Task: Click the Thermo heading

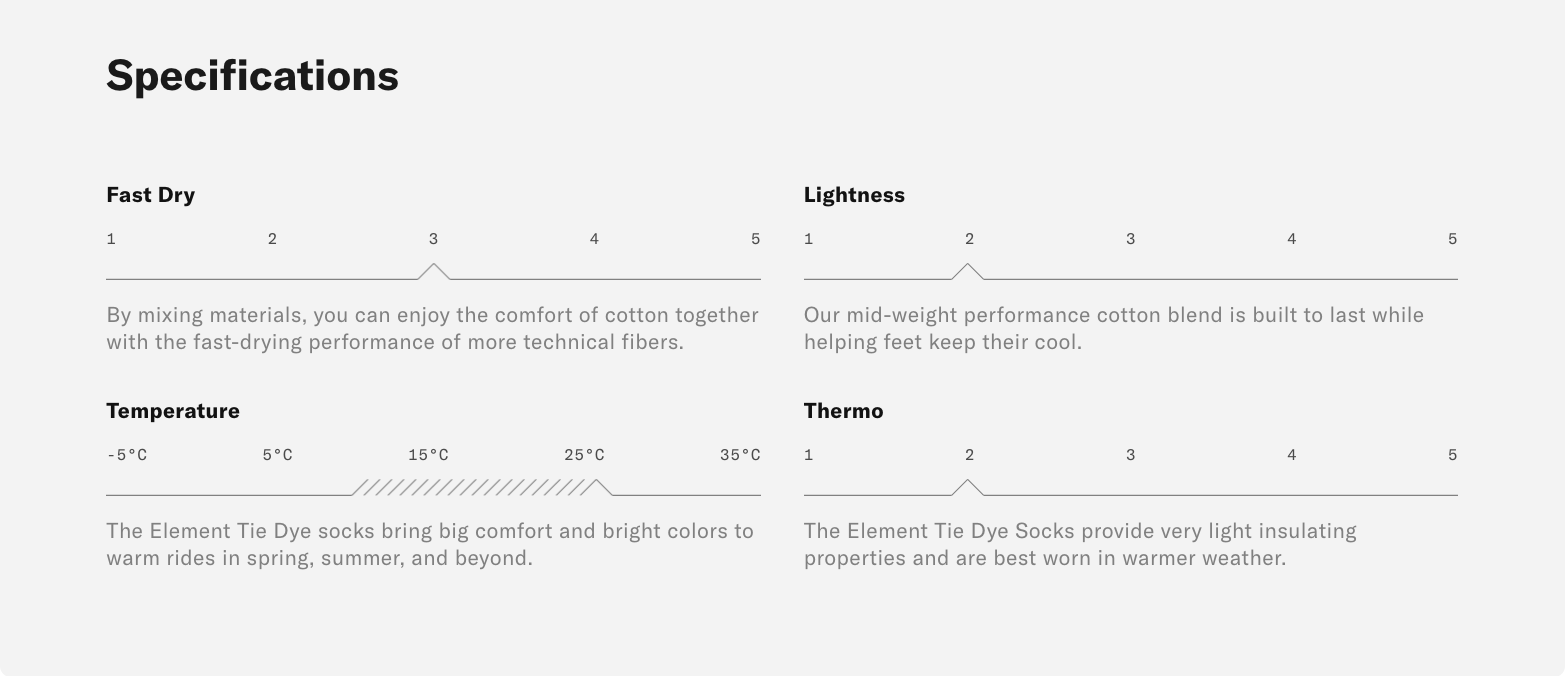Action: pyautogui.click(x=843, y=411)
